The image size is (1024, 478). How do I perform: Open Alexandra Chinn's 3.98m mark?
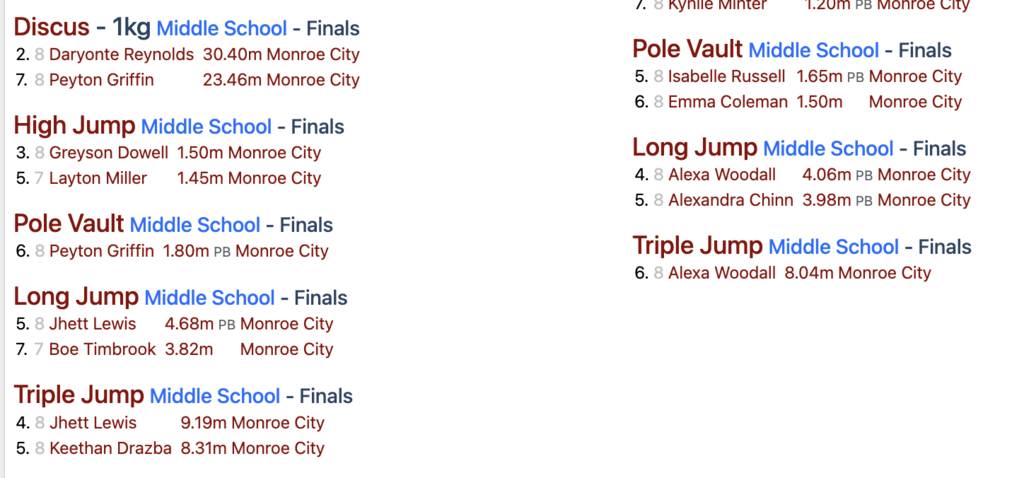click(826, 200)
